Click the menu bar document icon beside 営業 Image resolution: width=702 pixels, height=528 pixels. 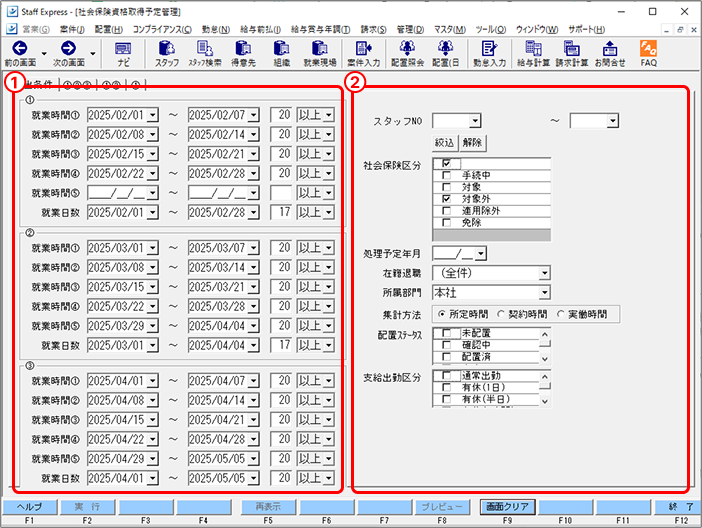tap(12, 29)
